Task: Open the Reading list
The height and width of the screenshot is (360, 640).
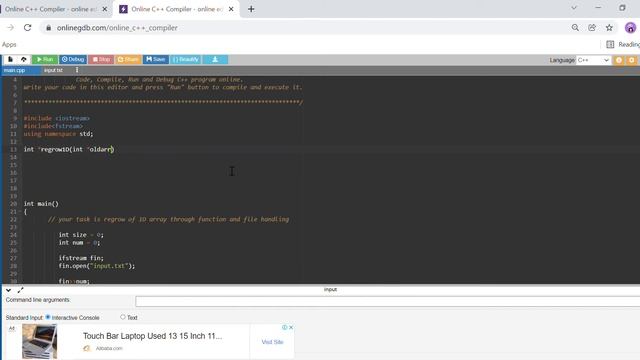Action: click(x=623, y=44)
